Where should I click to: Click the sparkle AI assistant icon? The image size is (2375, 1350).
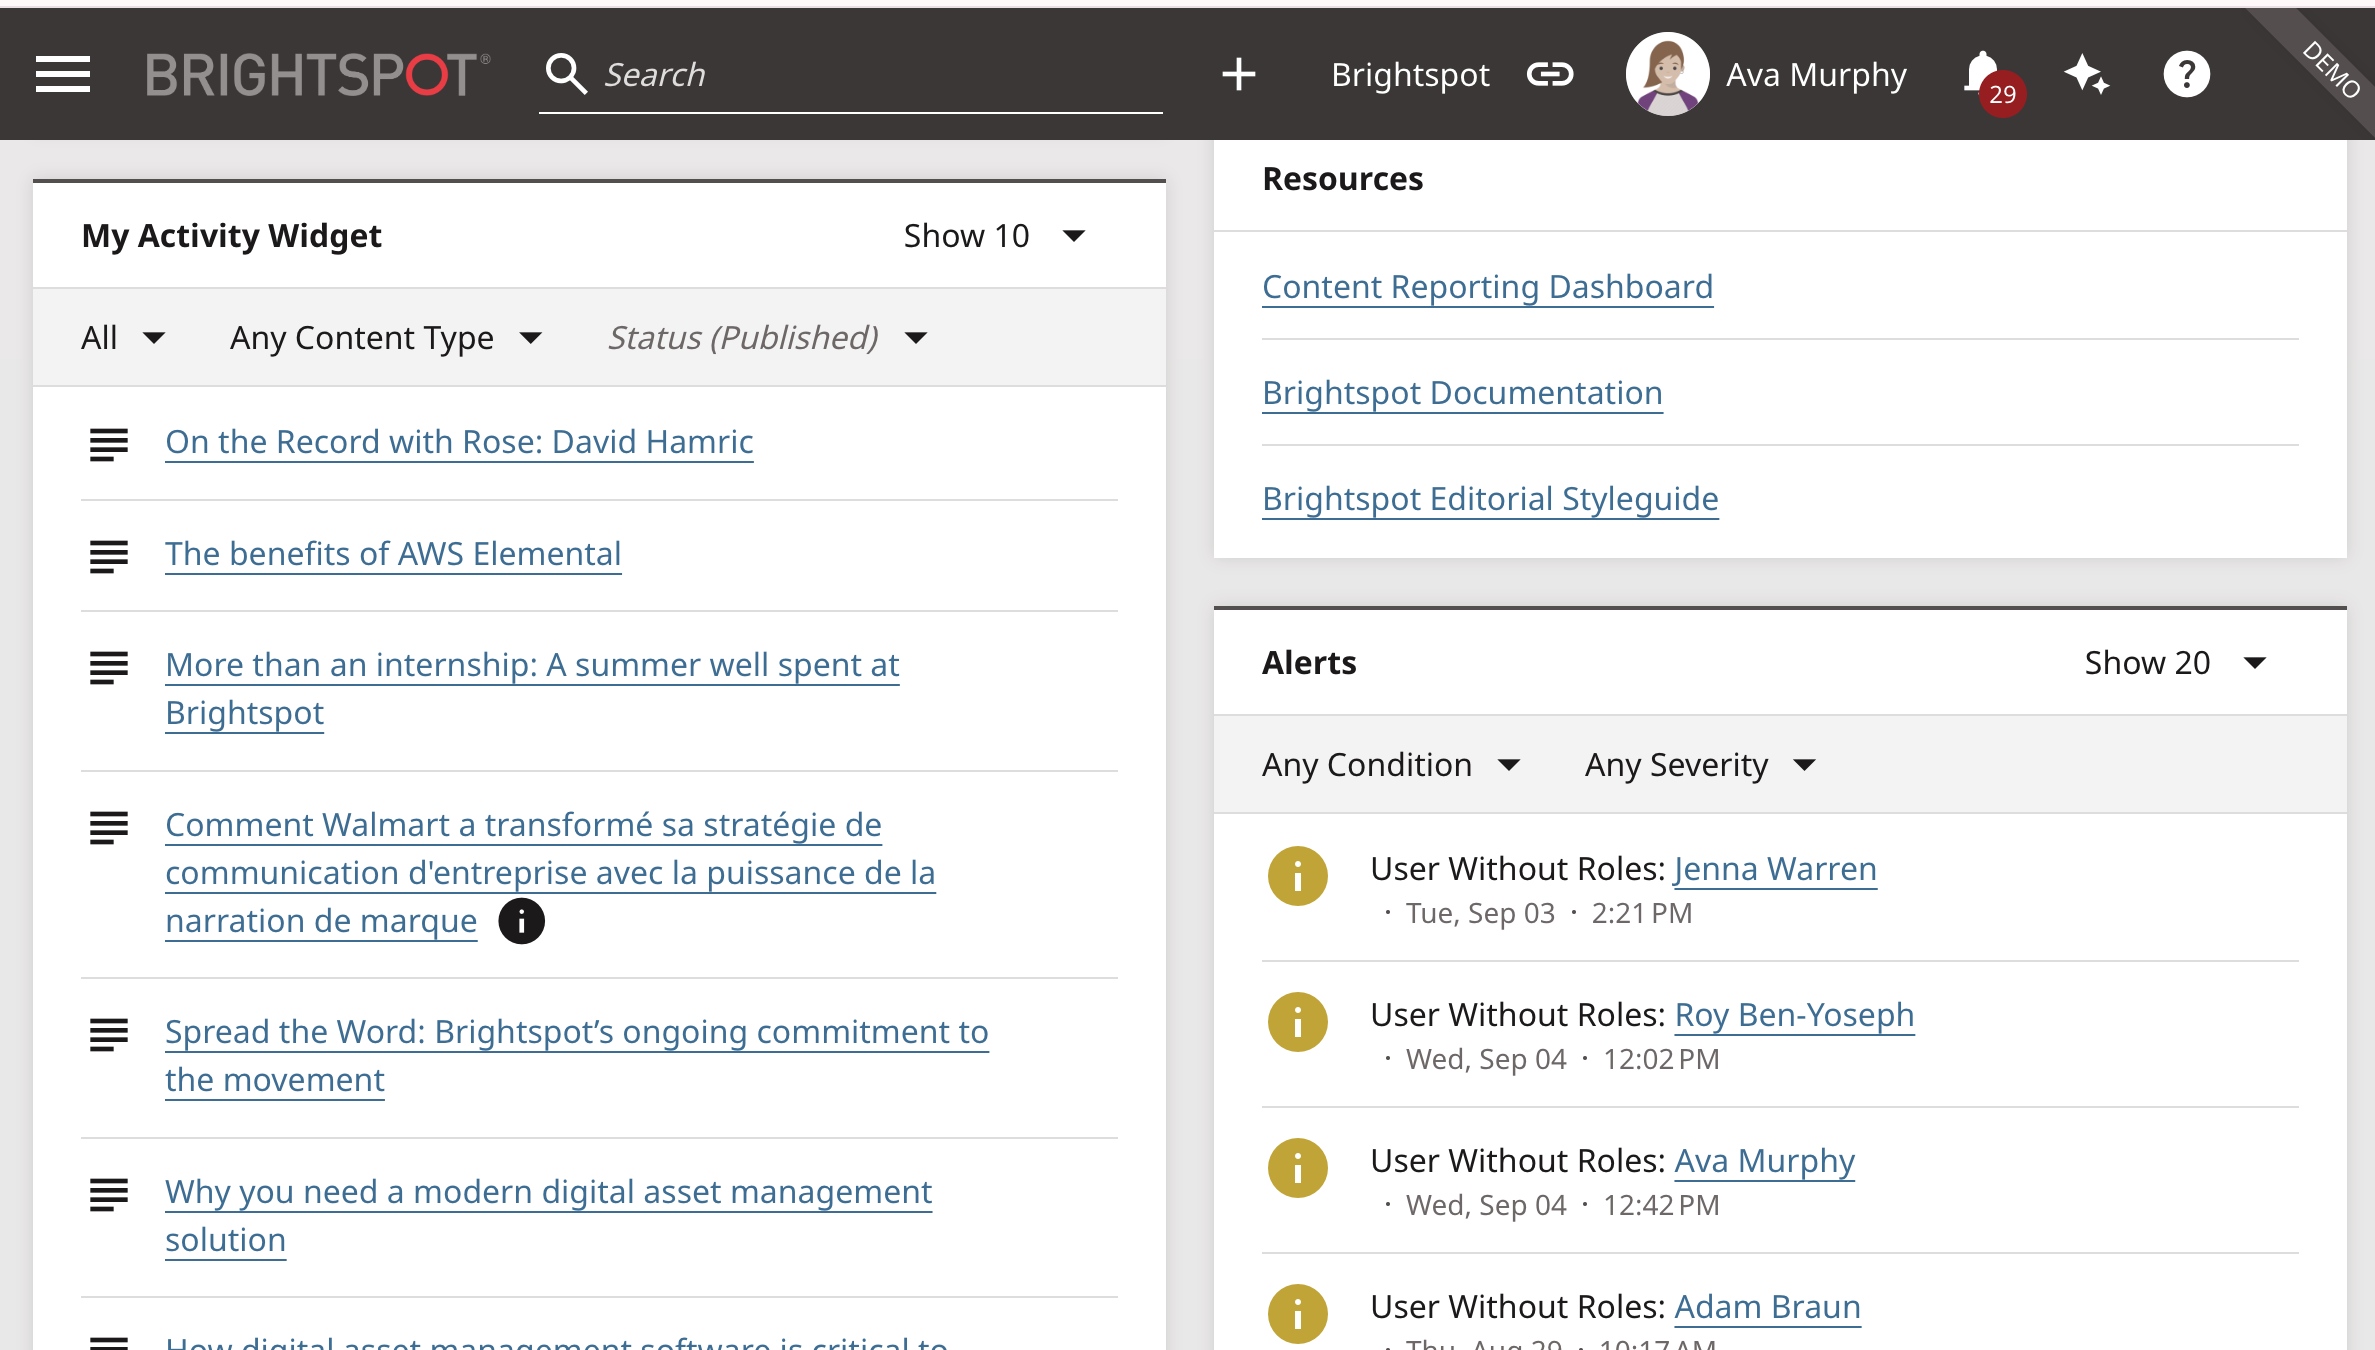[x=2087, y=74]
